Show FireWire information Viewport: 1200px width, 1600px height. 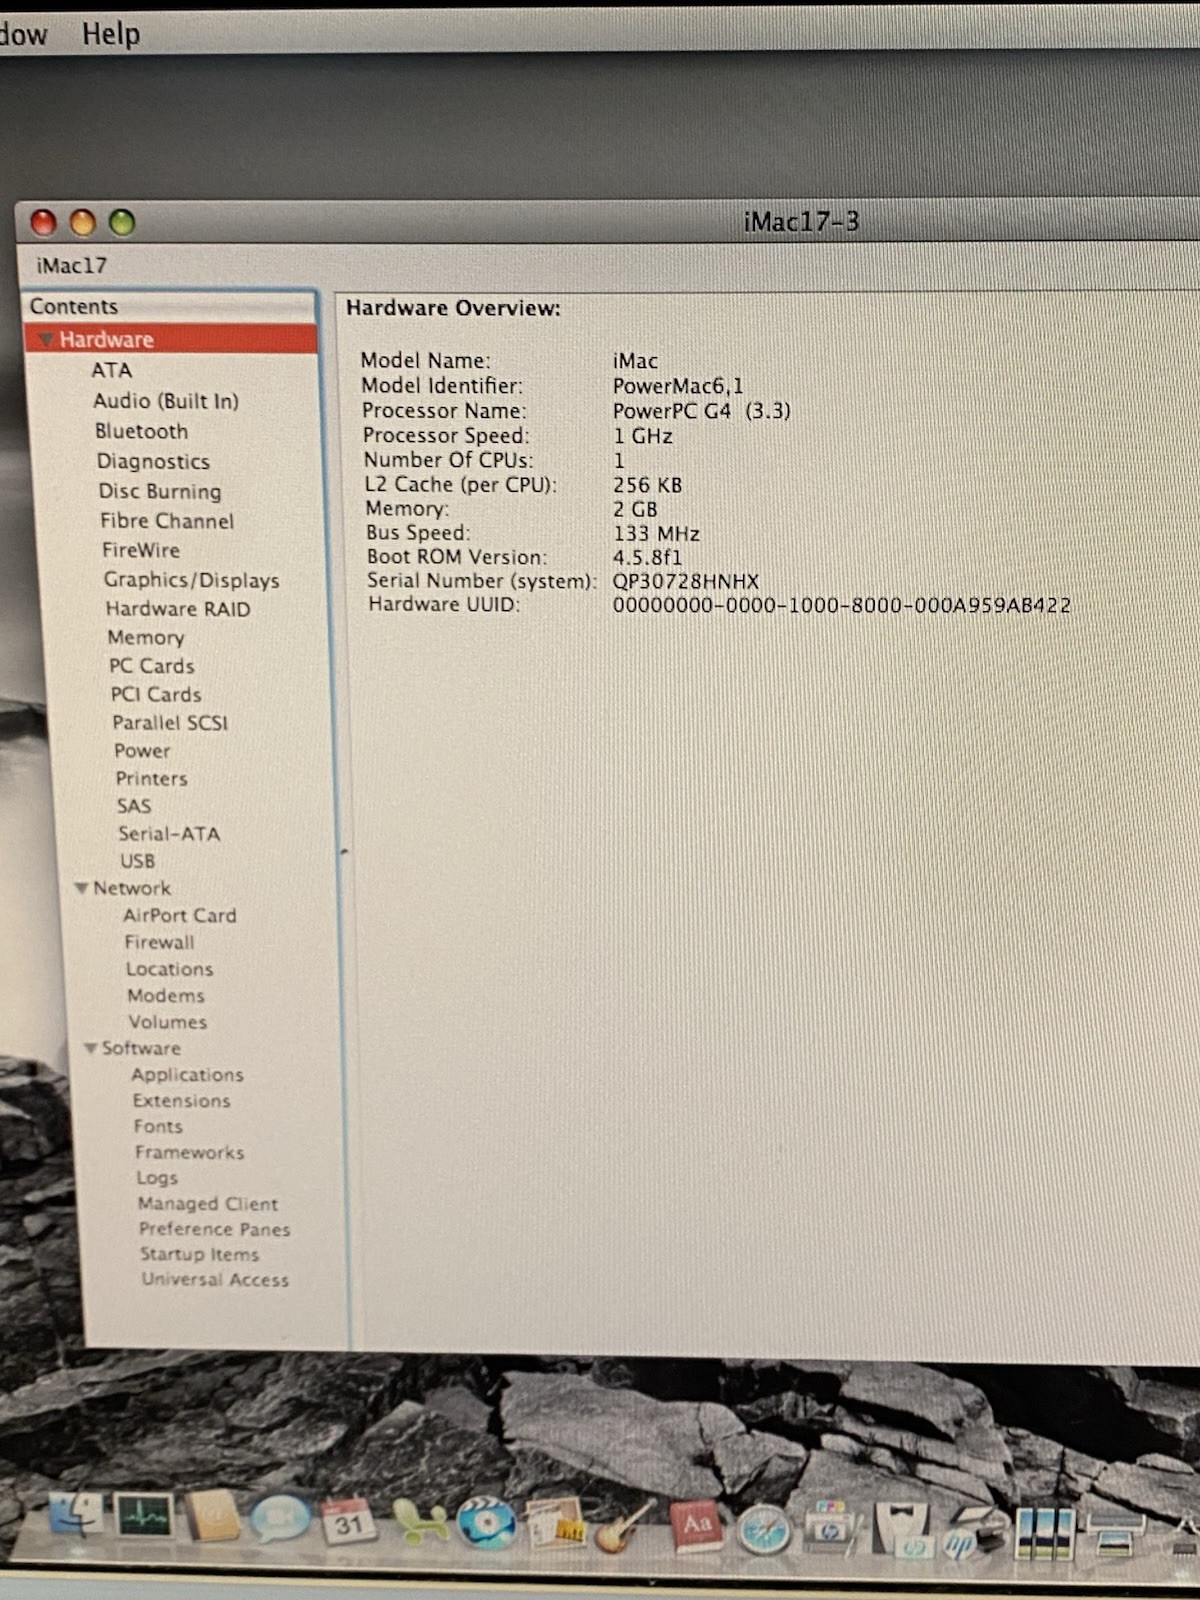141,550
